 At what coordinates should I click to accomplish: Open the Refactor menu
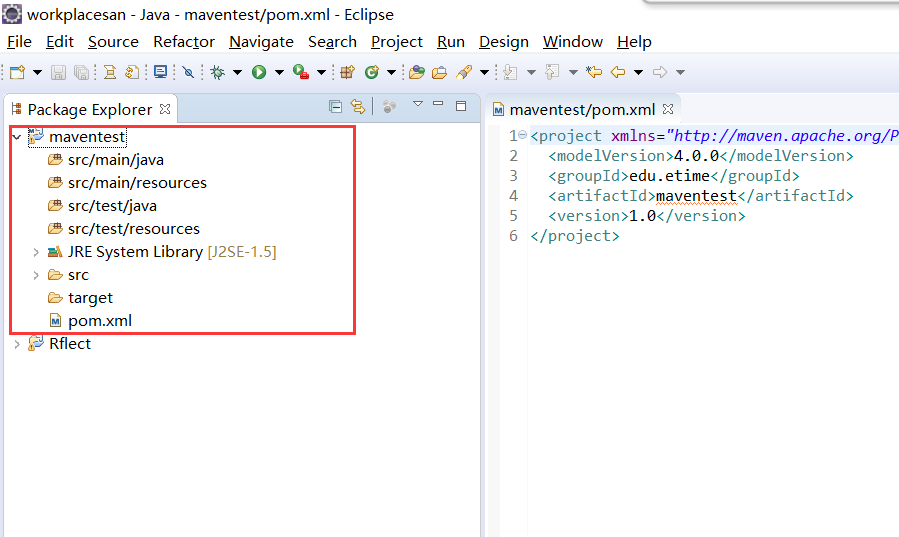(184, 42)
